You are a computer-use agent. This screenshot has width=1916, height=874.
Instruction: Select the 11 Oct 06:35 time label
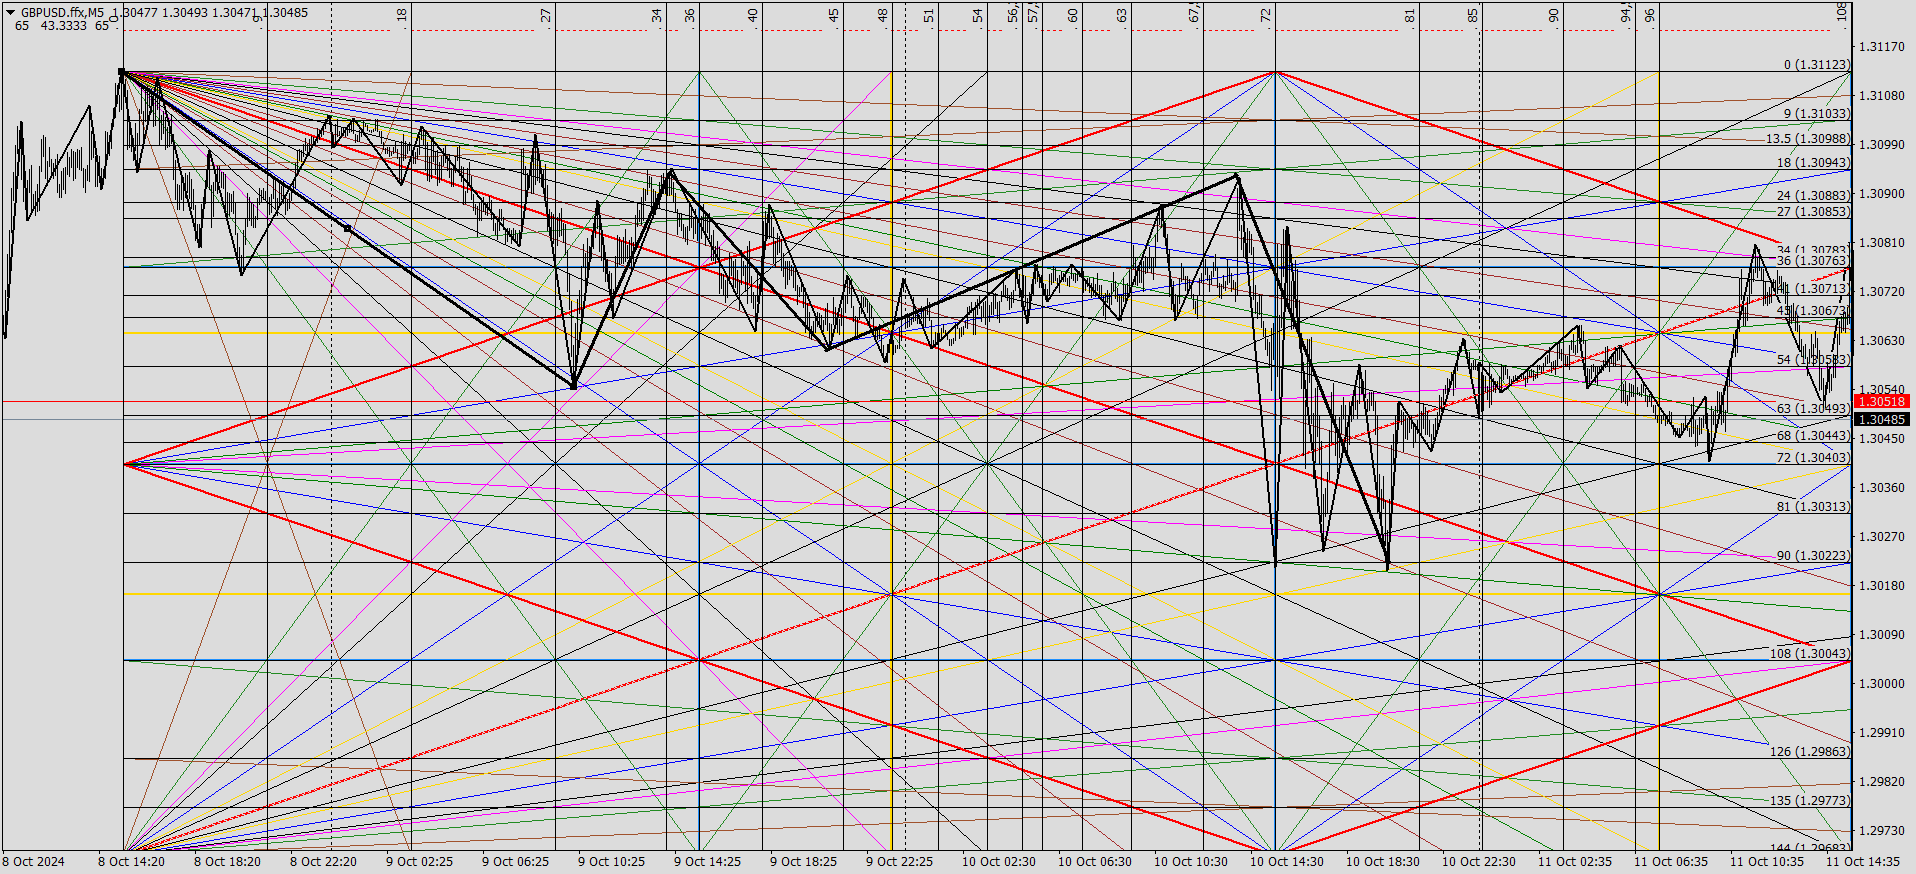pyautogui.click(x=1671, y=862)
